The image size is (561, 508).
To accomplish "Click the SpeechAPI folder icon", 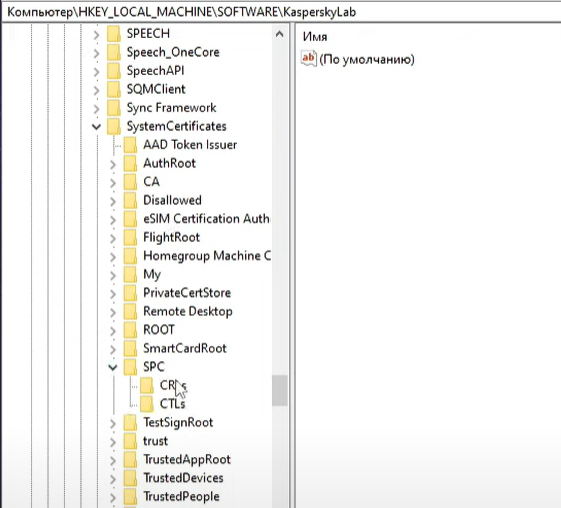I will coord(114,71).
